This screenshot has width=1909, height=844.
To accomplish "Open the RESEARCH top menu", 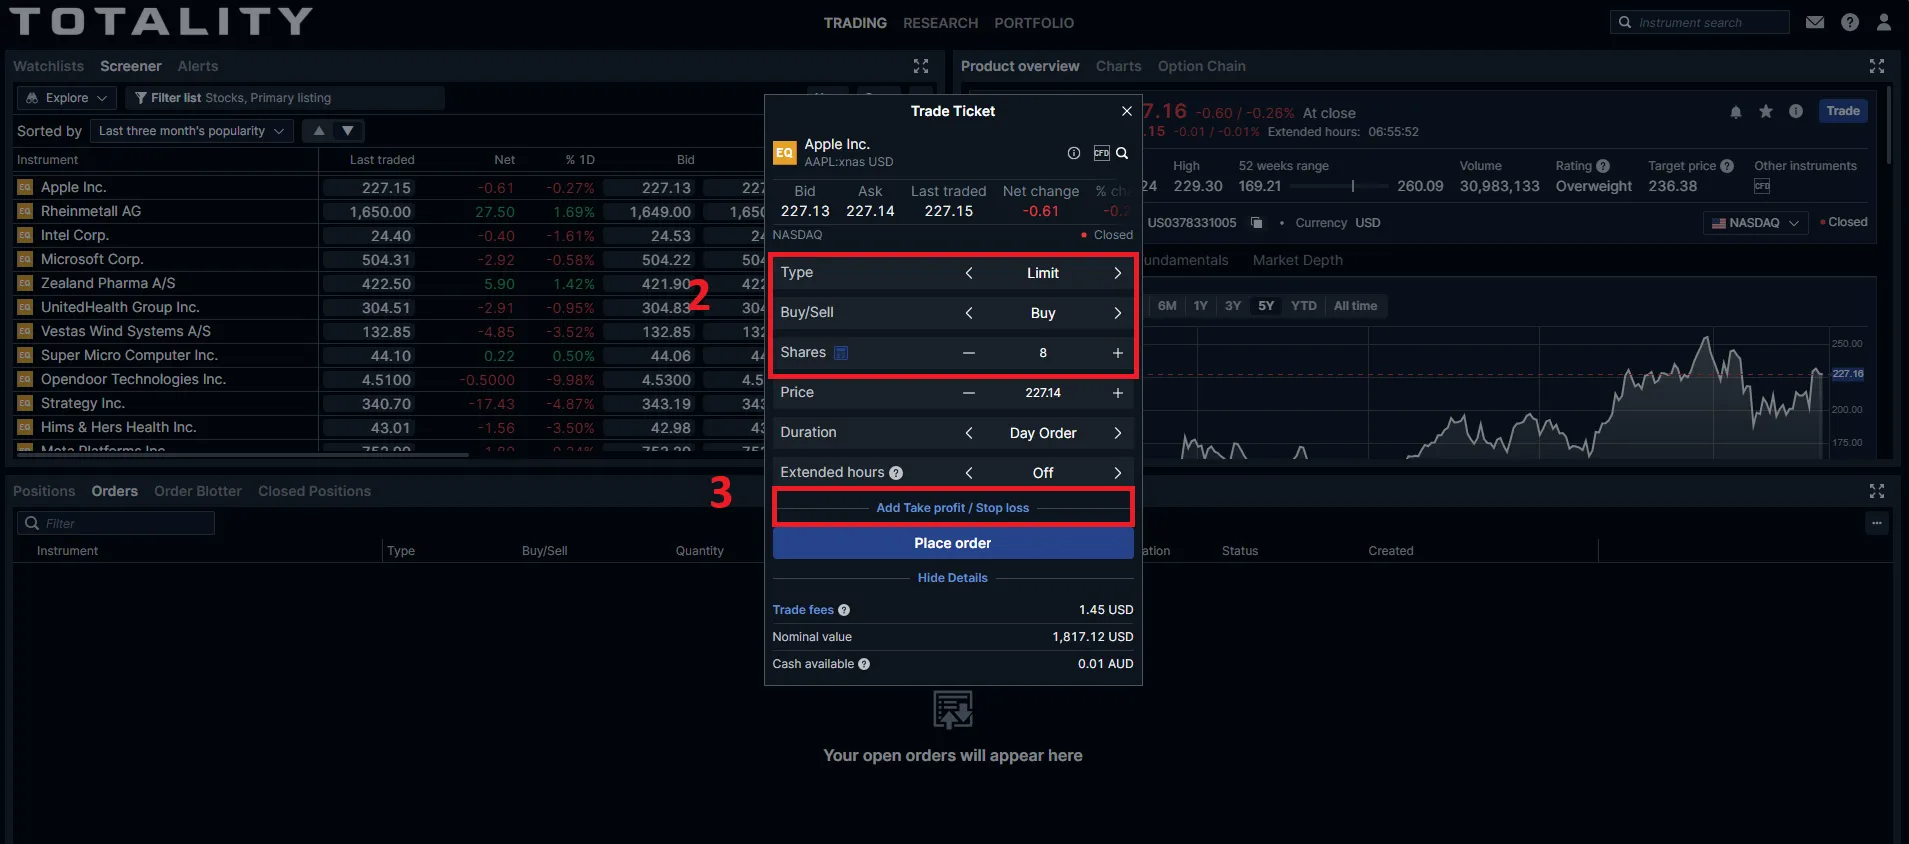I will pyautogui.click(x=940, y=23).
